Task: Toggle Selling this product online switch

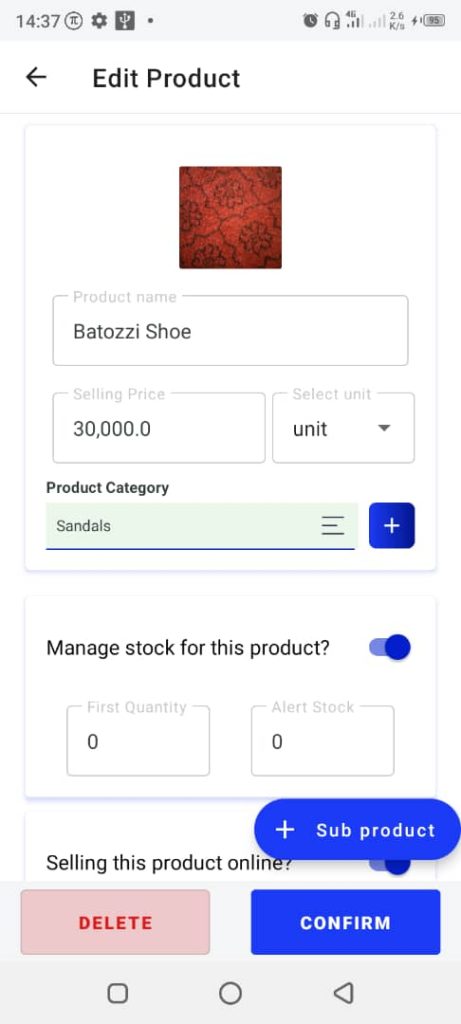Action: pos(390,864)
